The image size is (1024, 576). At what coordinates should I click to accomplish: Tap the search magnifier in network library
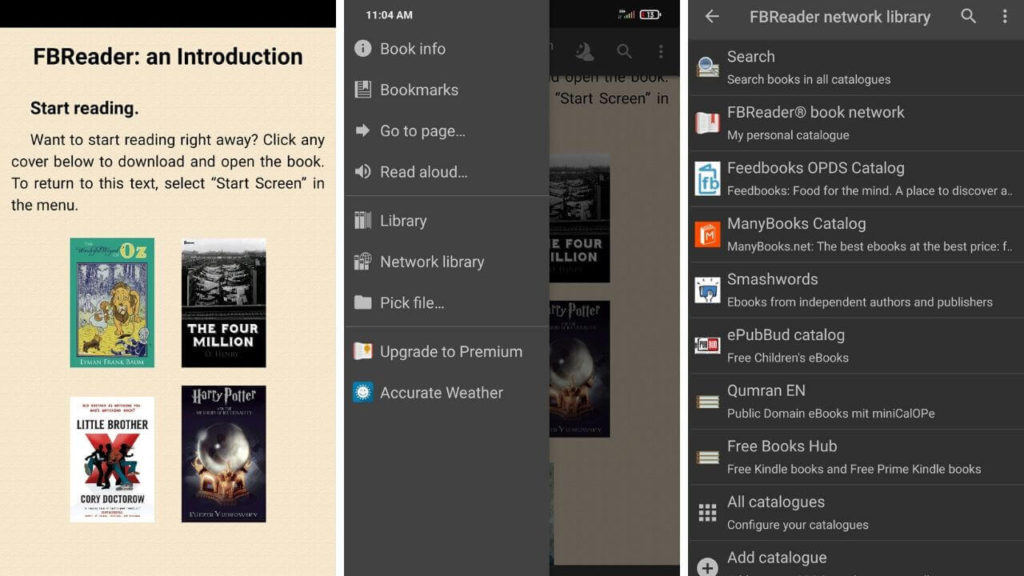click(x=968, y=17)
